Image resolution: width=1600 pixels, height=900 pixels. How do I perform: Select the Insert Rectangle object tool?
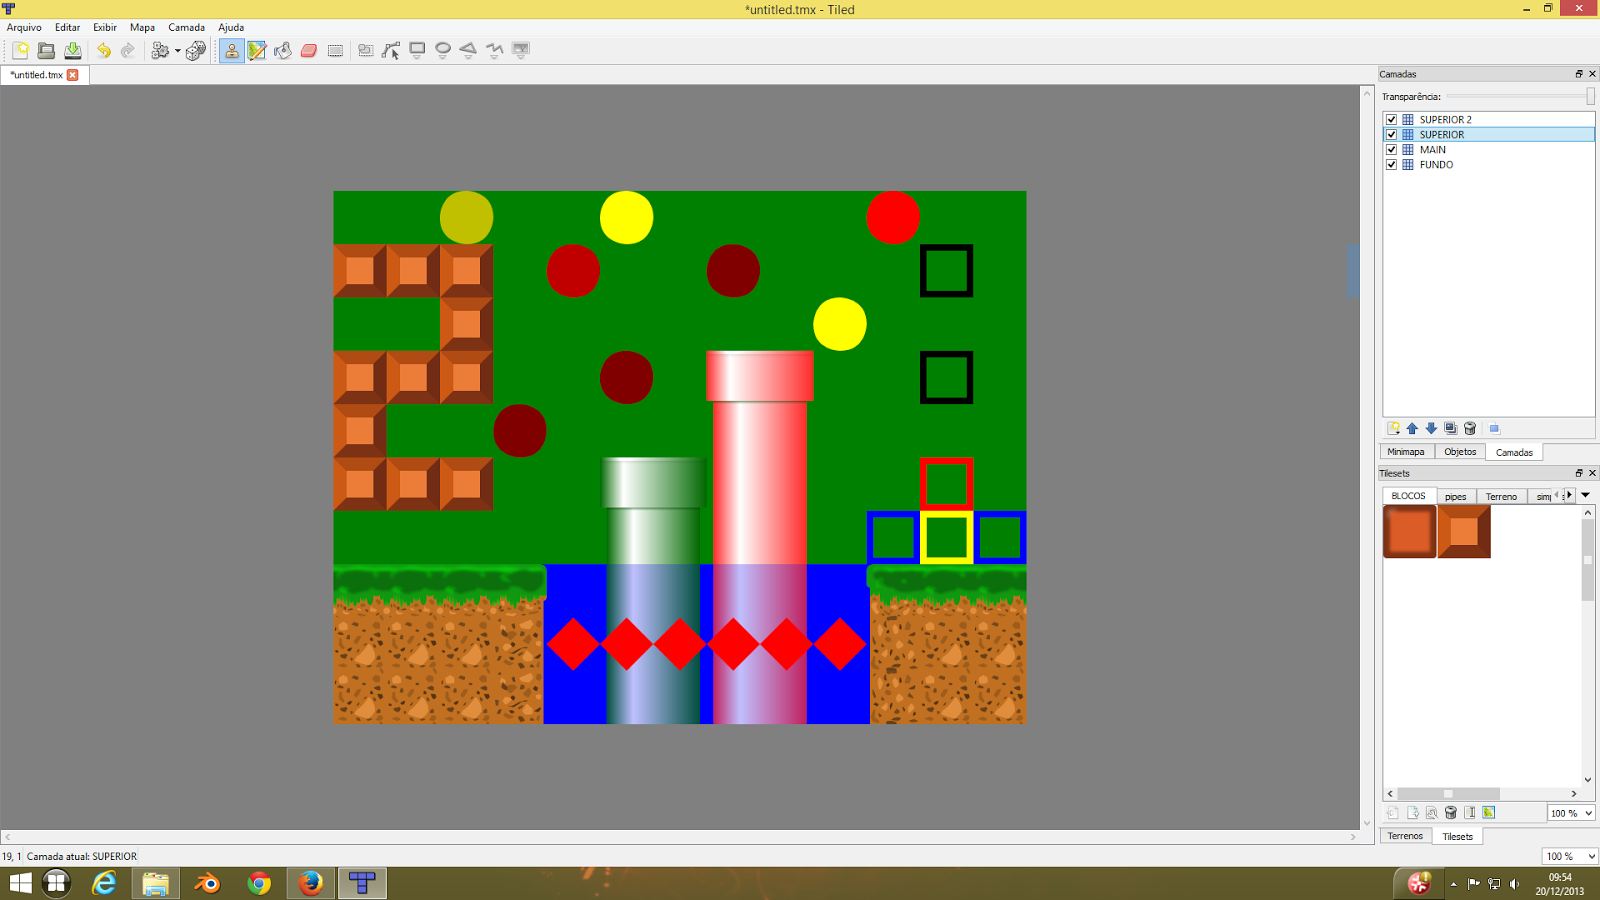pyautogui.click(x=416, y=50)
